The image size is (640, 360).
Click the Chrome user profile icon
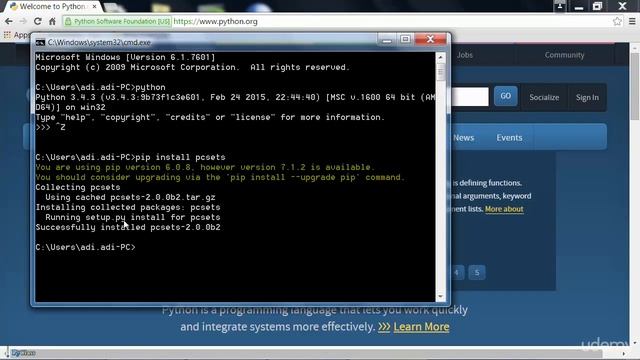[560, 6]
